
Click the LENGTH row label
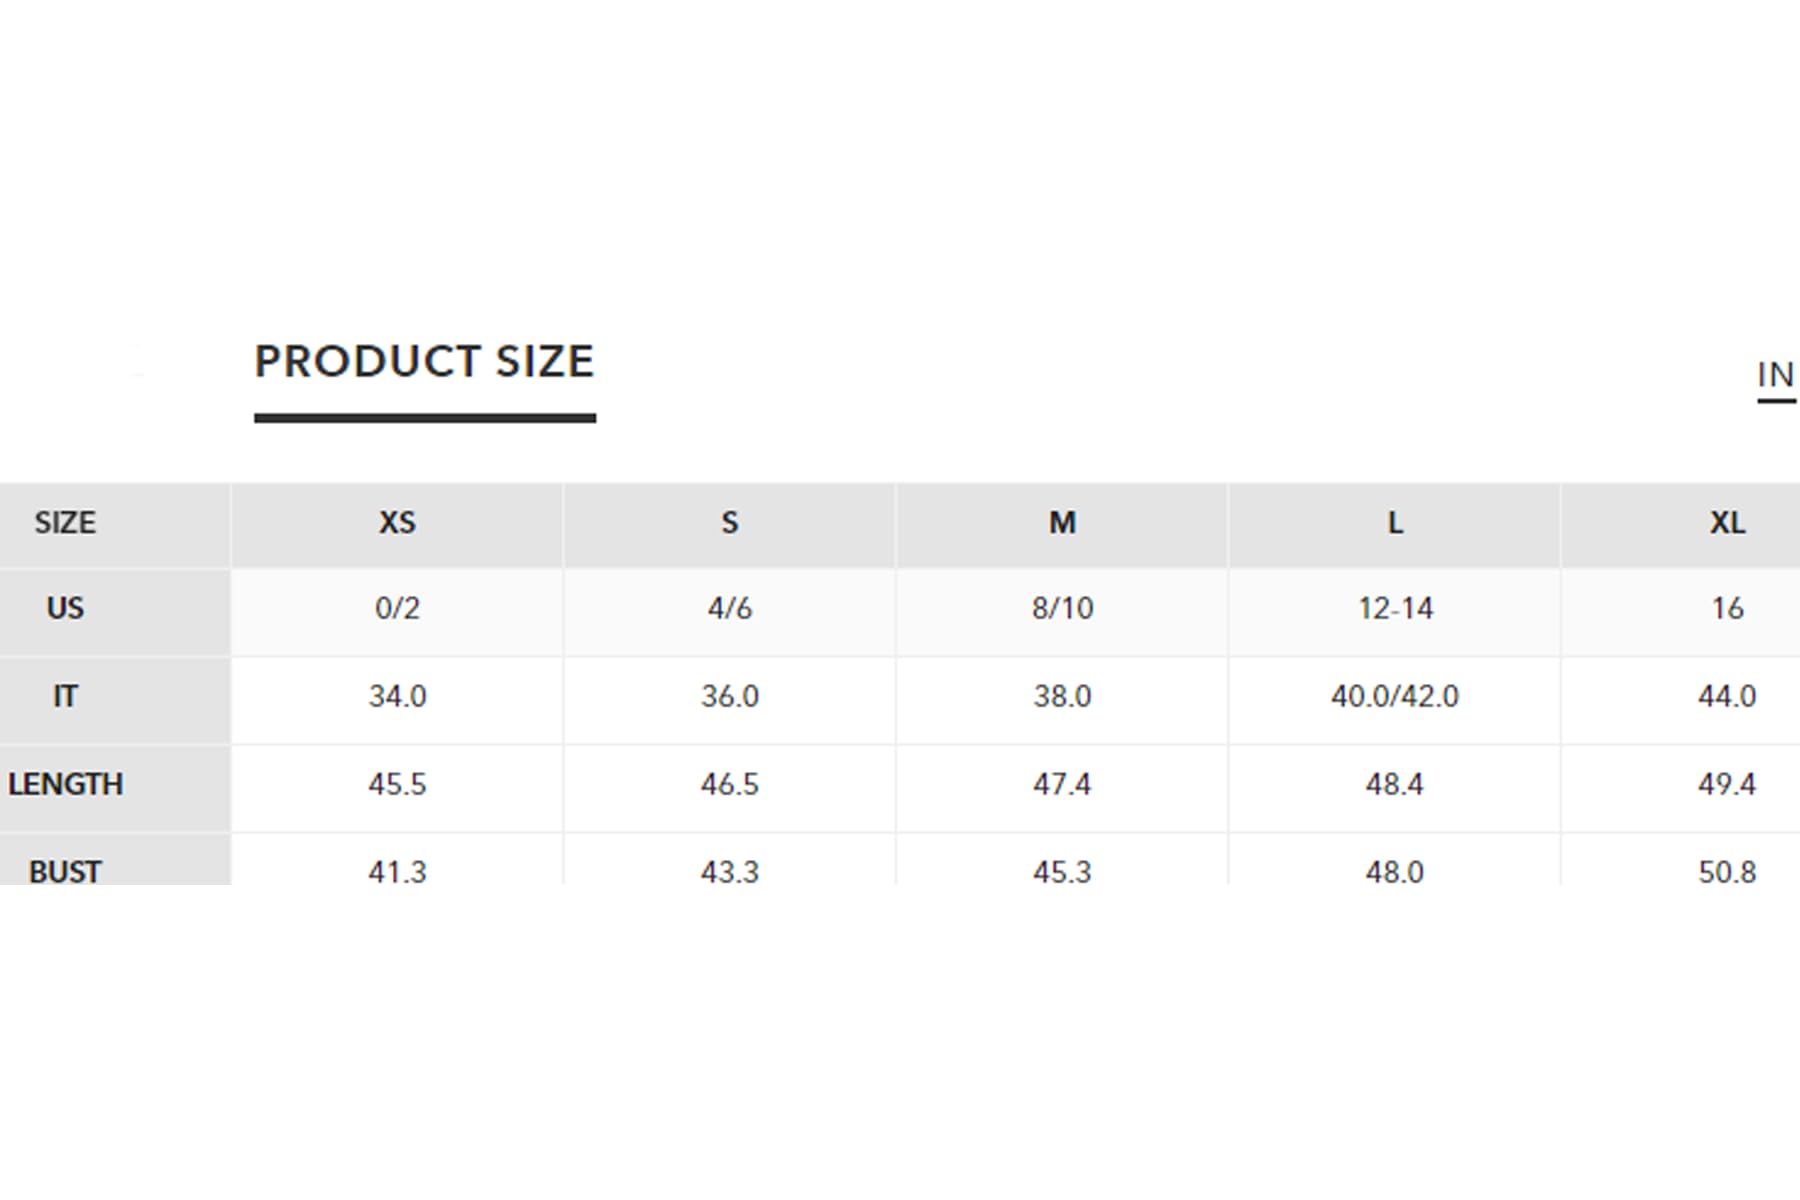(x=65, y=785)
